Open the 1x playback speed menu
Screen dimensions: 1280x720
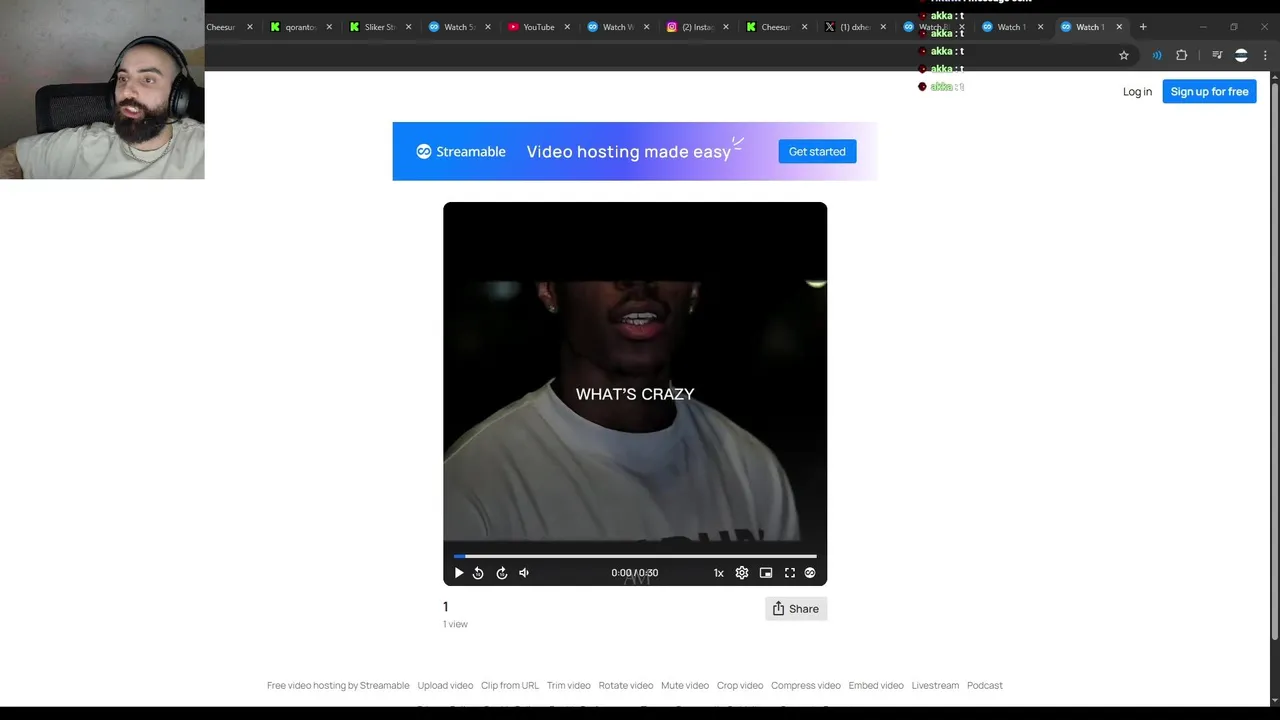(x=718, y=573)
